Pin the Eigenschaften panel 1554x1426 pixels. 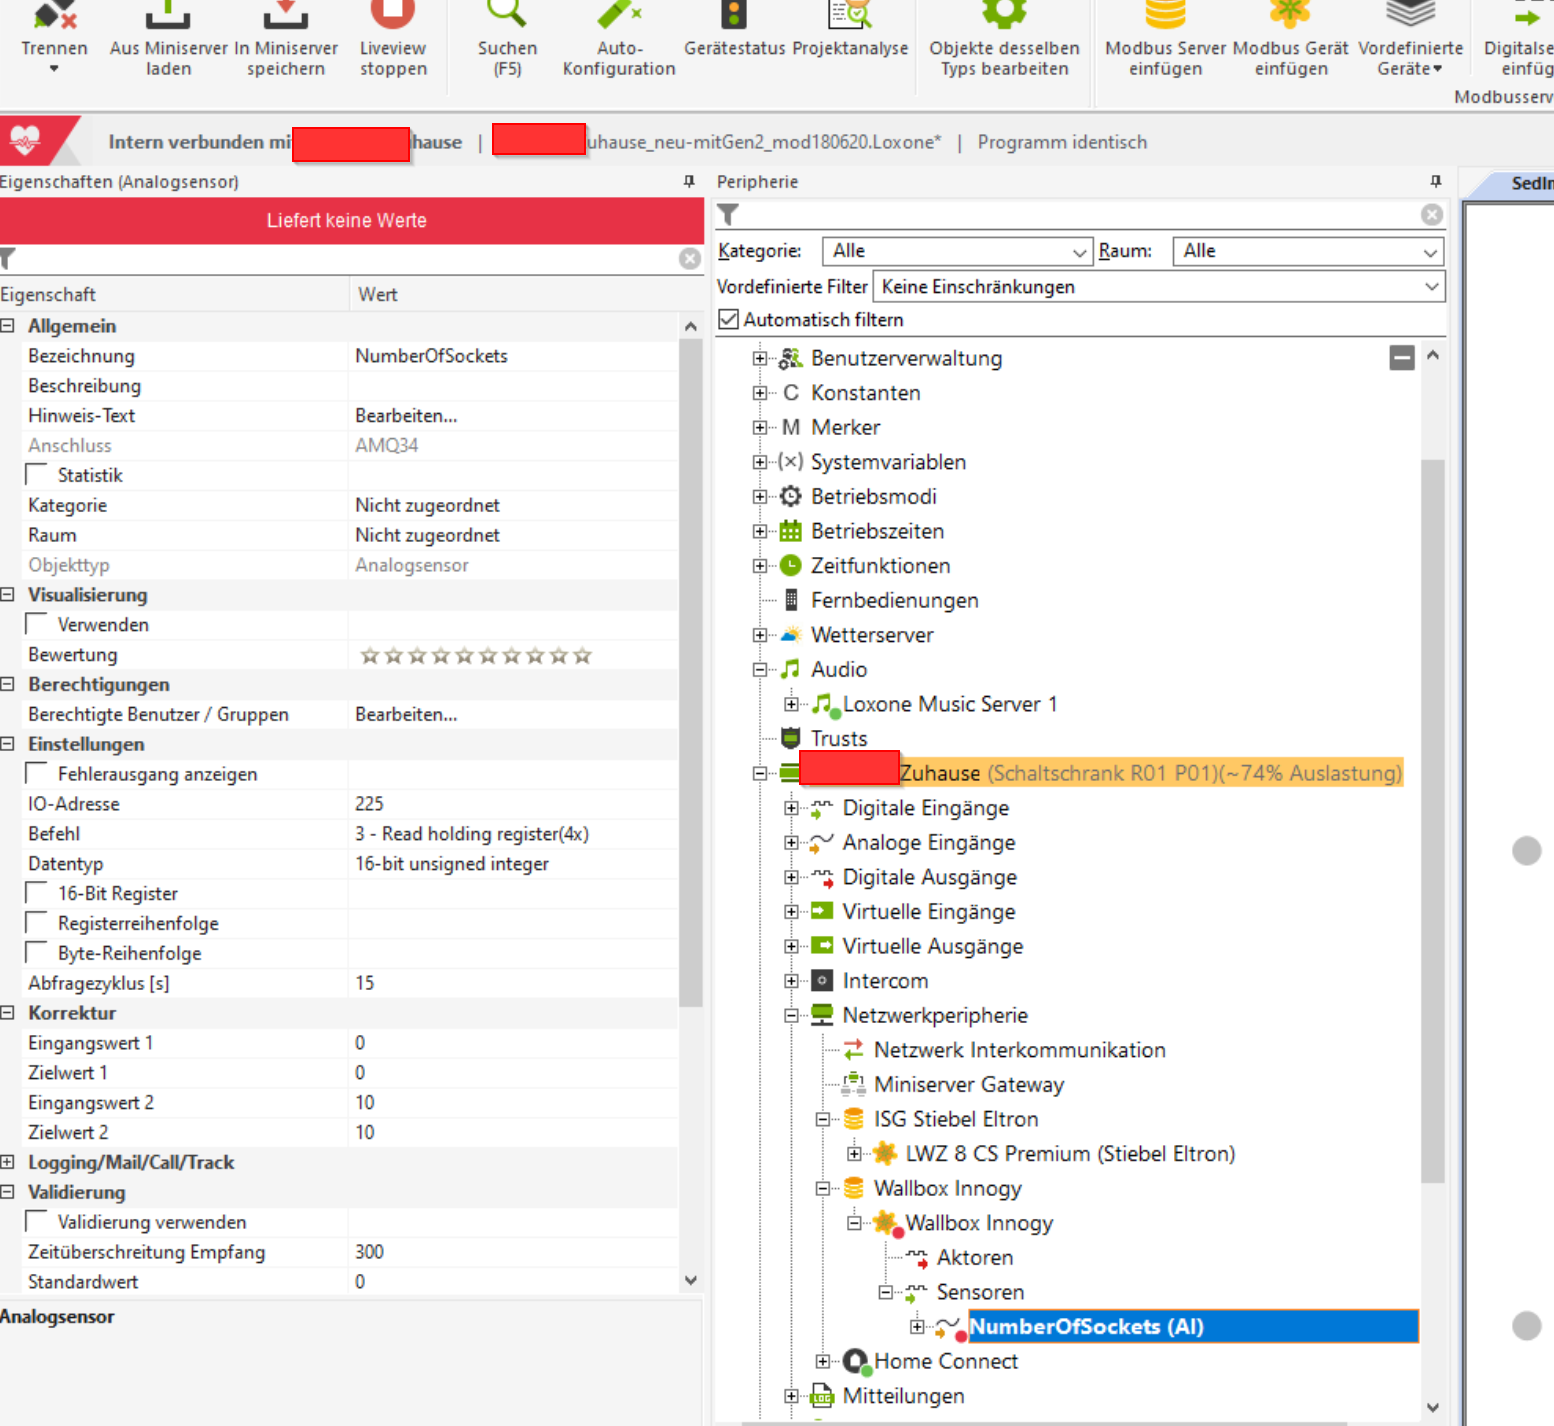click(x=689, y=181)
